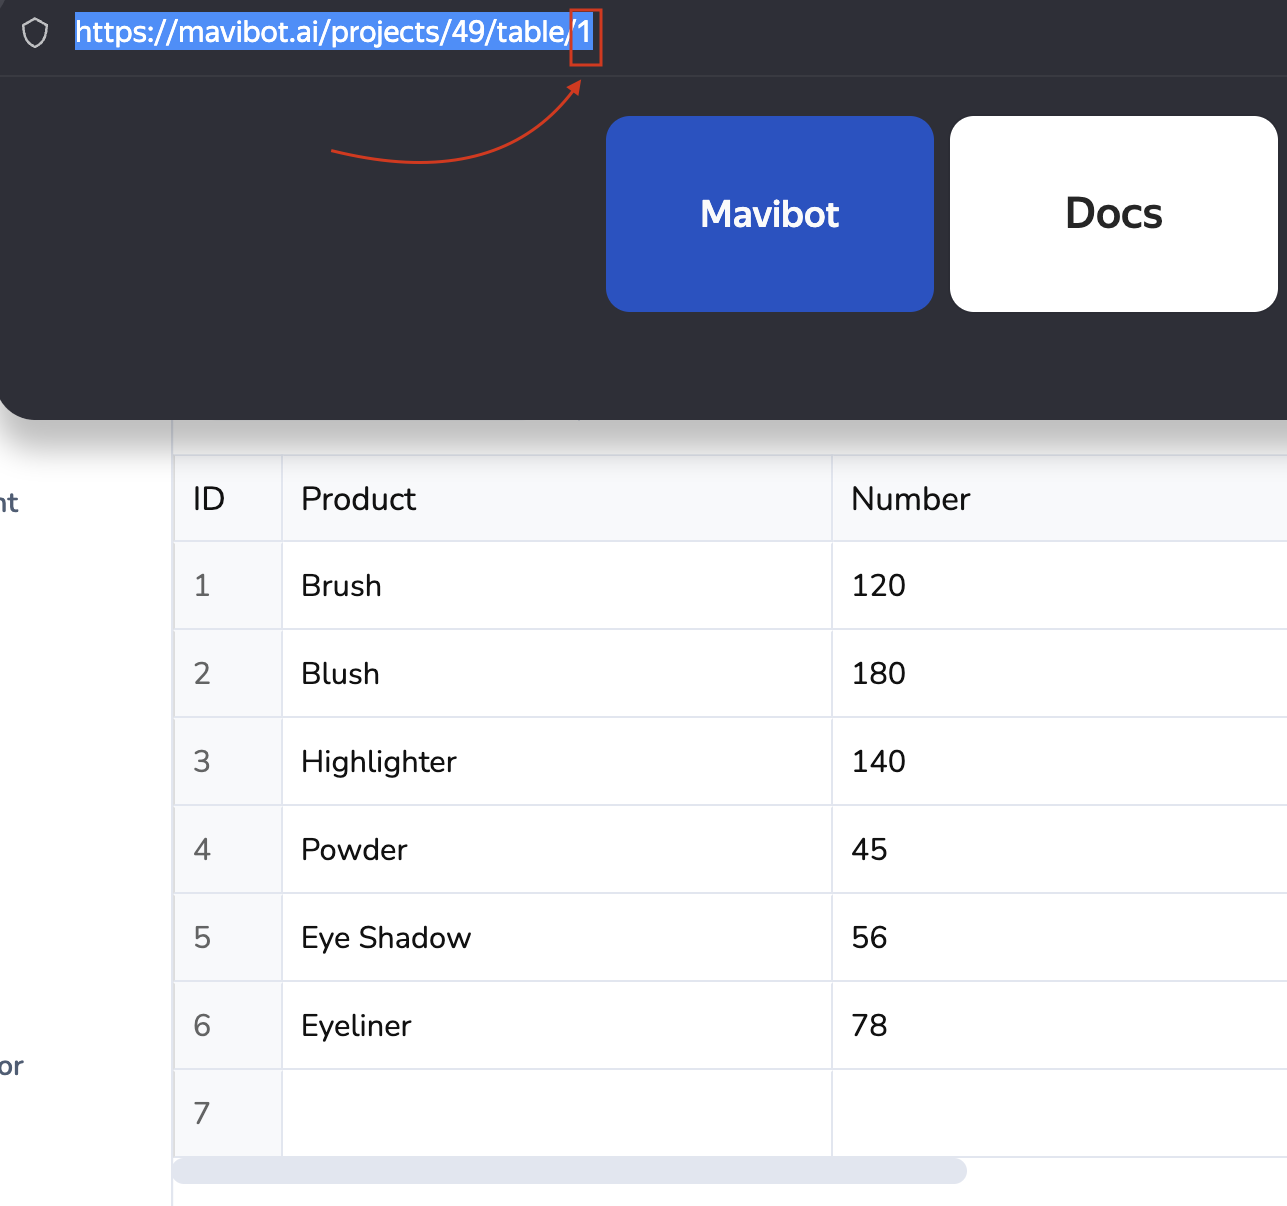The height and width of the screenshot is (1206, 1287).
Task: Select the Number column header
Action: 910,499
